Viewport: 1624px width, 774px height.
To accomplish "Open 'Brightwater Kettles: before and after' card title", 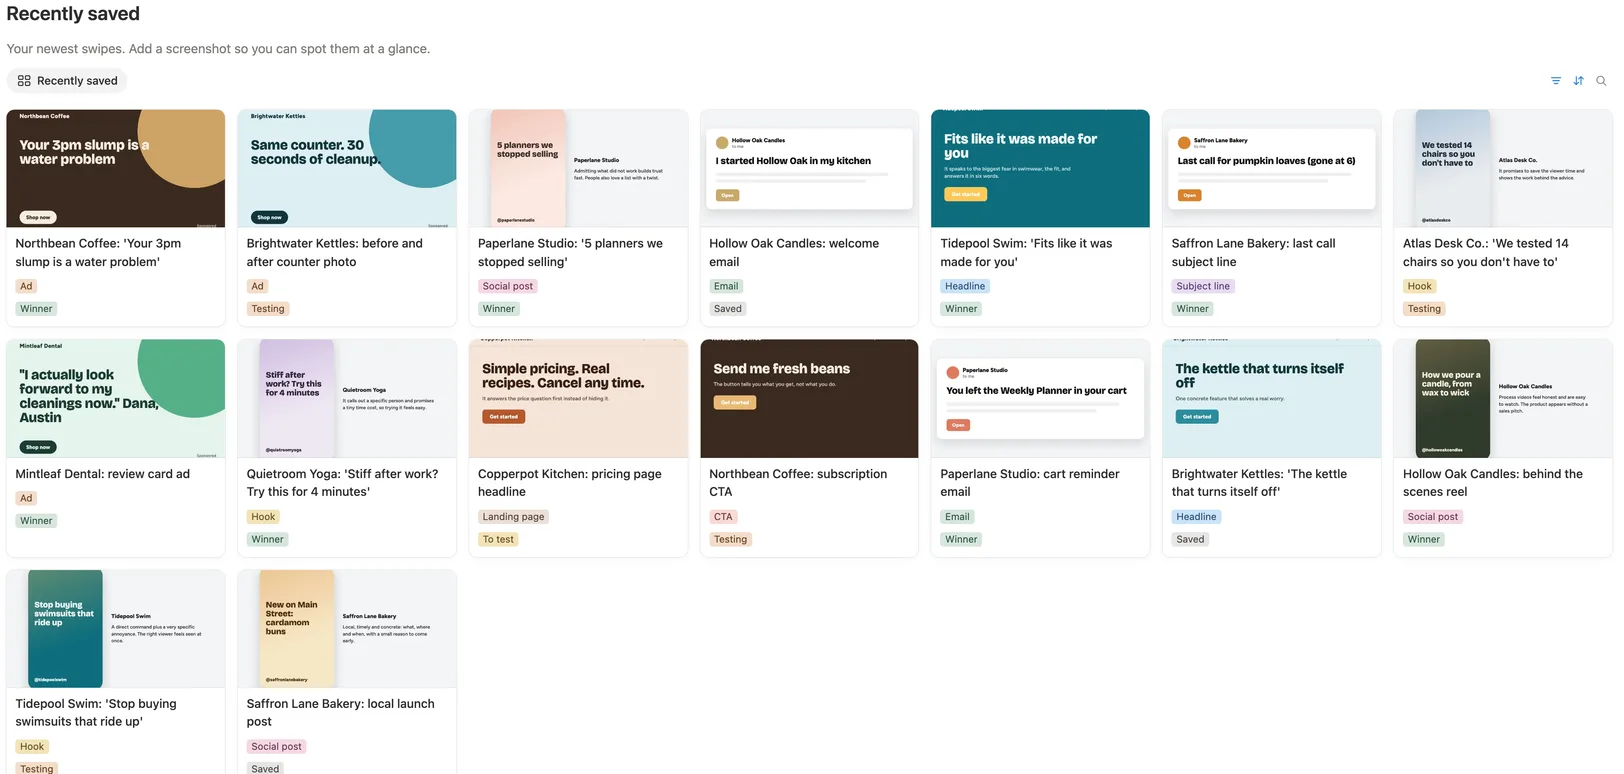I will [334, 253].
